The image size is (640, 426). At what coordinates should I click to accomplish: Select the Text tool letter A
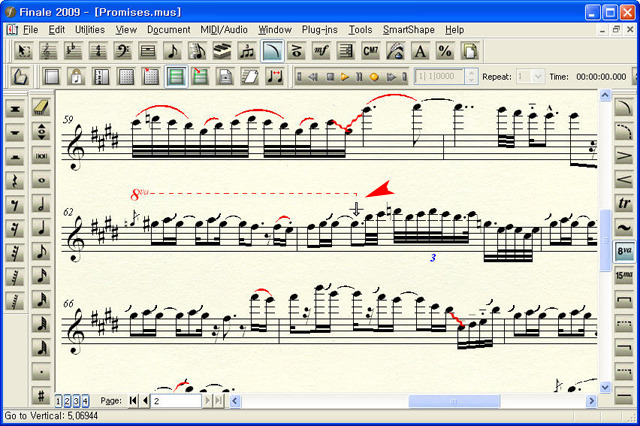(420, 51)
